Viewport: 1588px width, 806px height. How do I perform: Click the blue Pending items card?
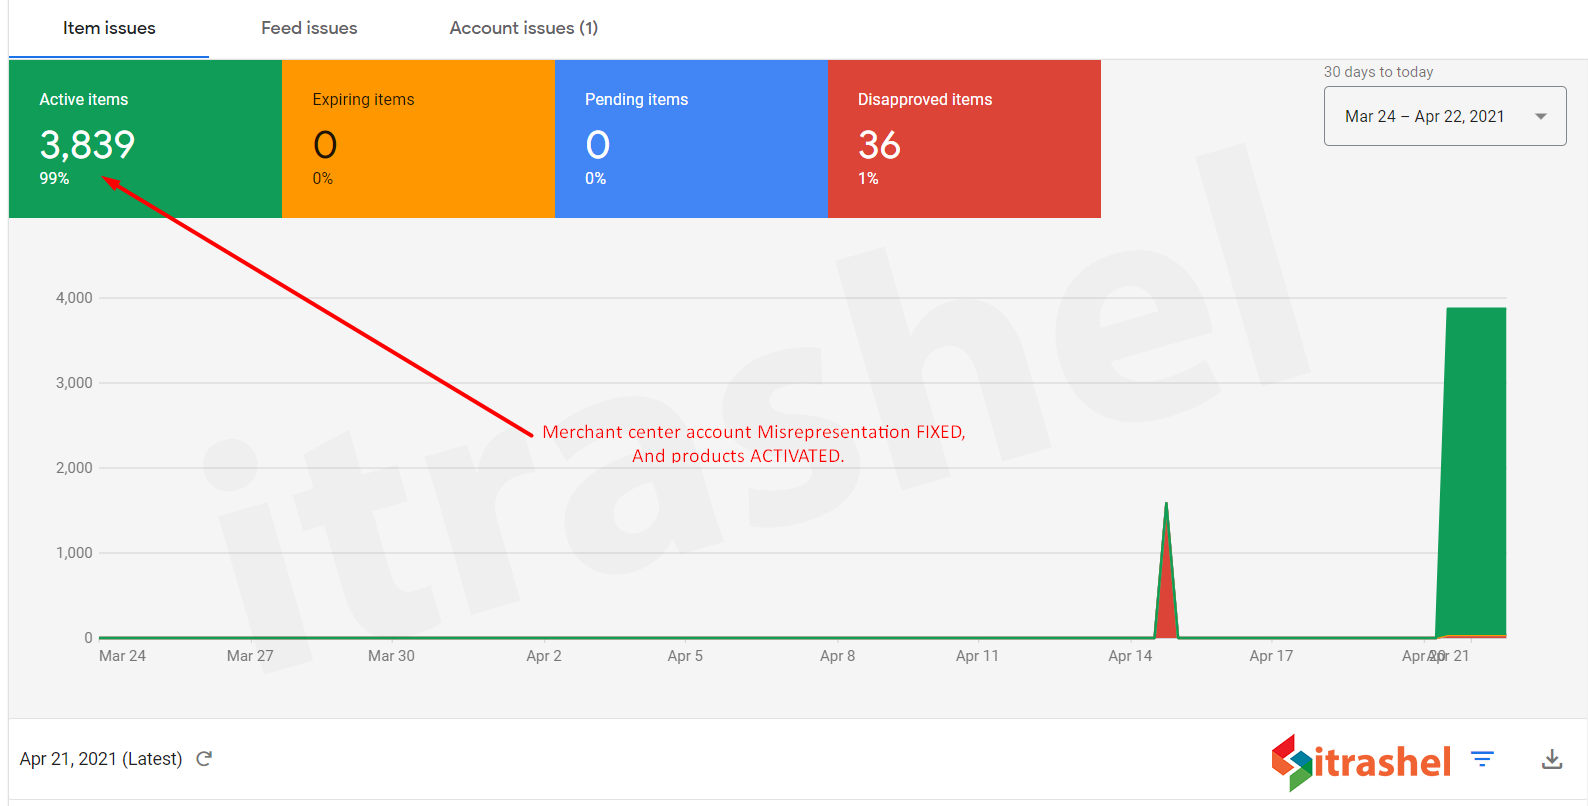pyautogui.click(x=691, y=139)
